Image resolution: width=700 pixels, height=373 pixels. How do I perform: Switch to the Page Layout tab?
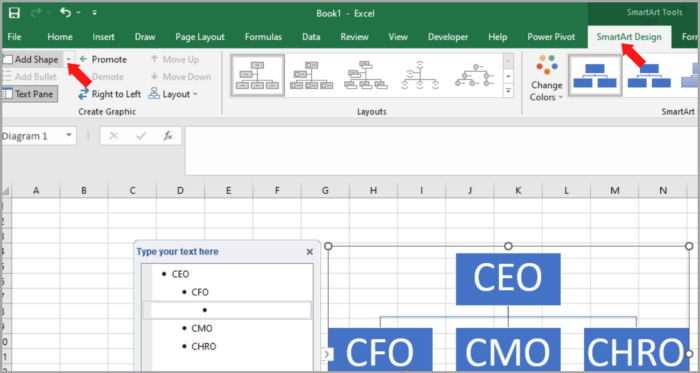click(x=200, y=37)
